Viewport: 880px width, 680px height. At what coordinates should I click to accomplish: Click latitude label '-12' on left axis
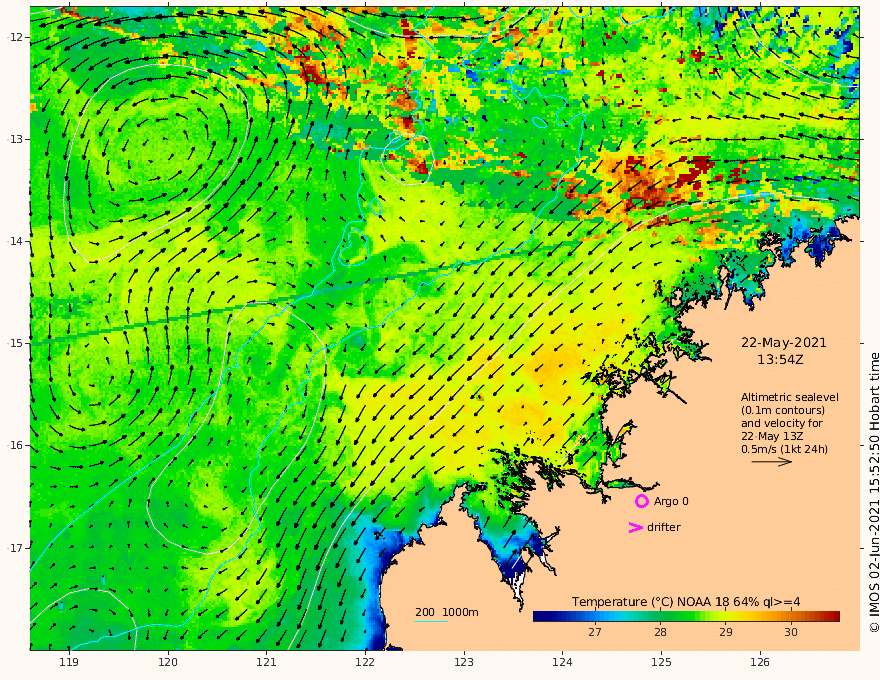(x=15, y=37)
